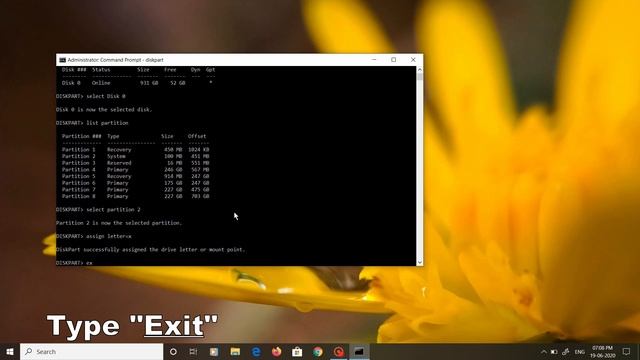This screenshot has width=640, height=360.
Task: Minimize the Command Prompt window
Action: [x=374, y=60]
